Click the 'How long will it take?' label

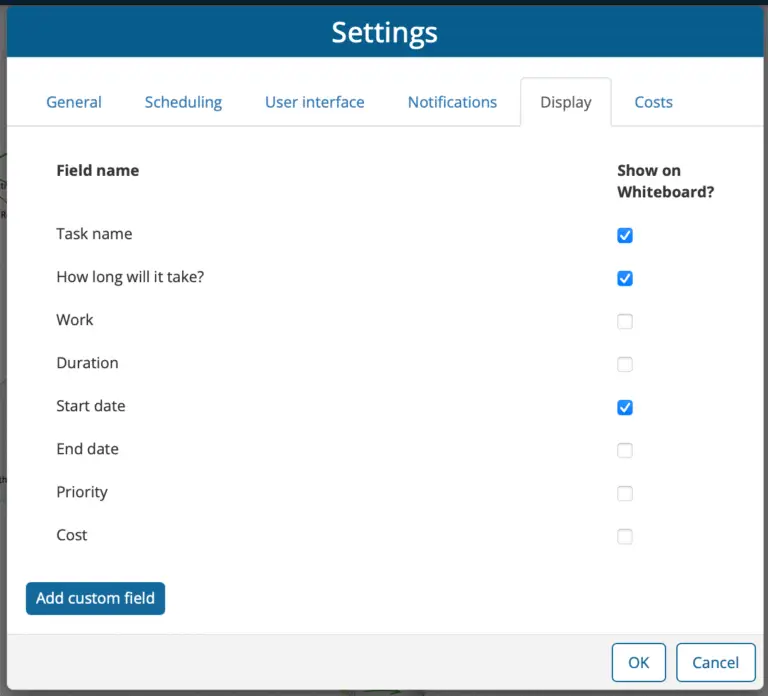tap(130, 277)
